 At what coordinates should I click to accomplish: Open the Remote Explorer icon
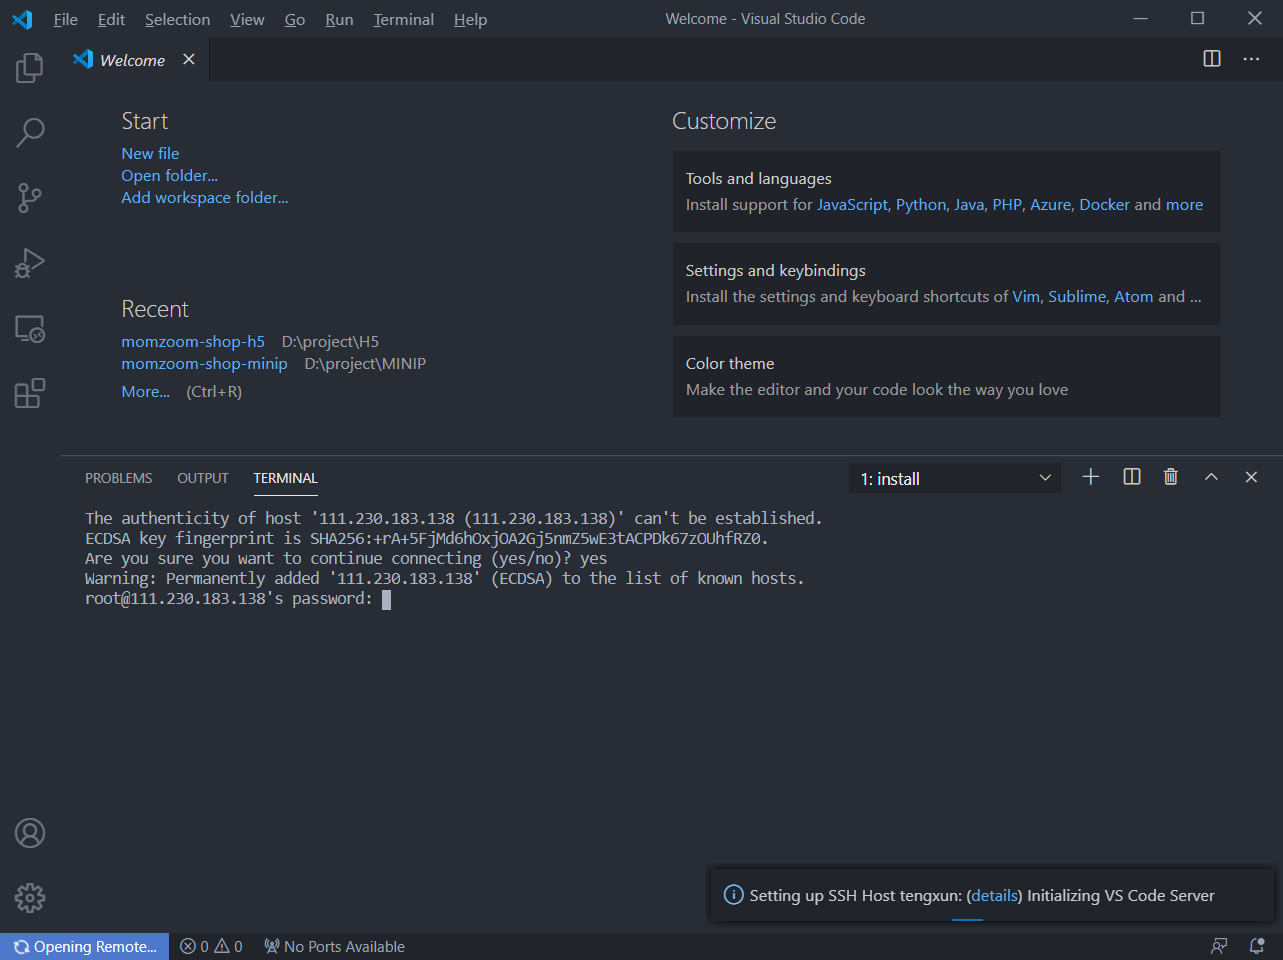pyautogui.click(x=29, y=328)
